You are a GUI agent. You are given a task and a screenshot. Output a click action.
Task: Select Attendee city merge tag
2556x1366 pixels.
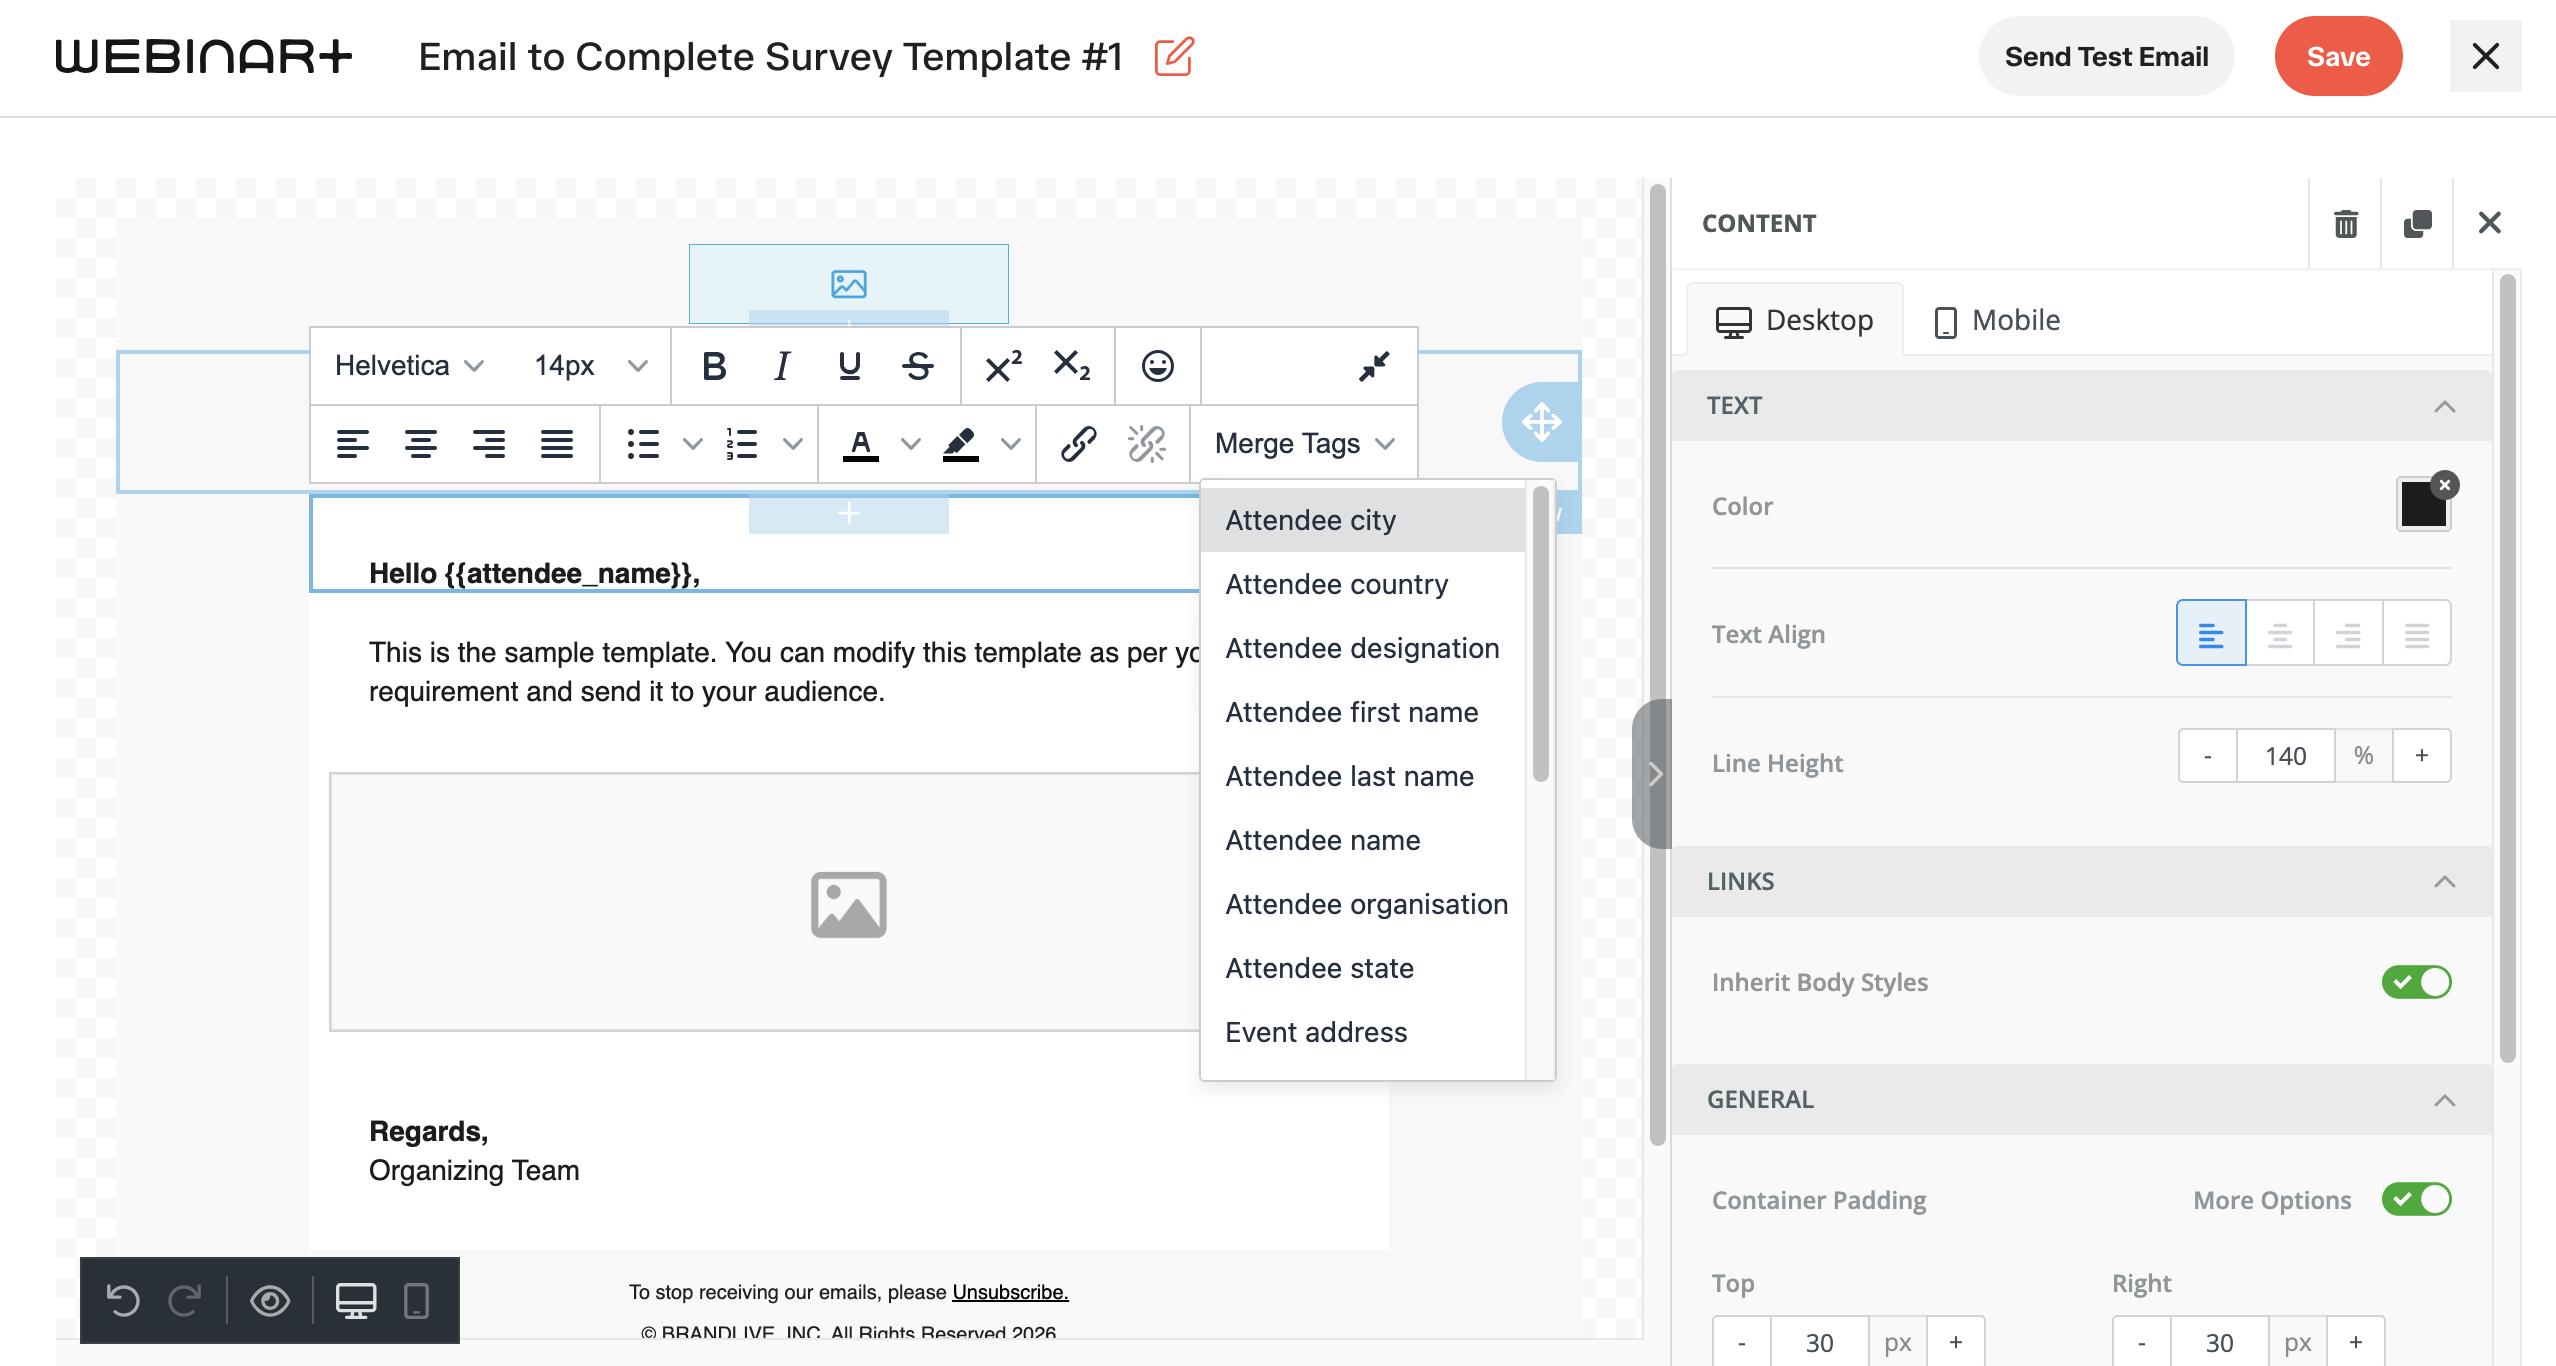coord(1363,520)
